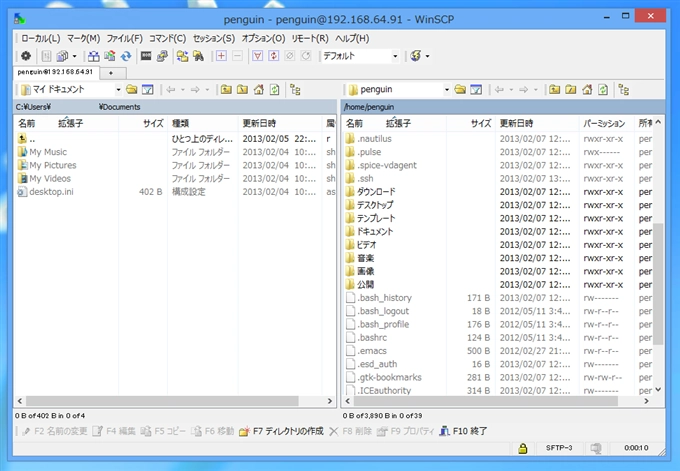The height and width of the screenshot is (471, 680).
Task: Click the remote panel horizontal scrollbar
Action: coord(486,401)
